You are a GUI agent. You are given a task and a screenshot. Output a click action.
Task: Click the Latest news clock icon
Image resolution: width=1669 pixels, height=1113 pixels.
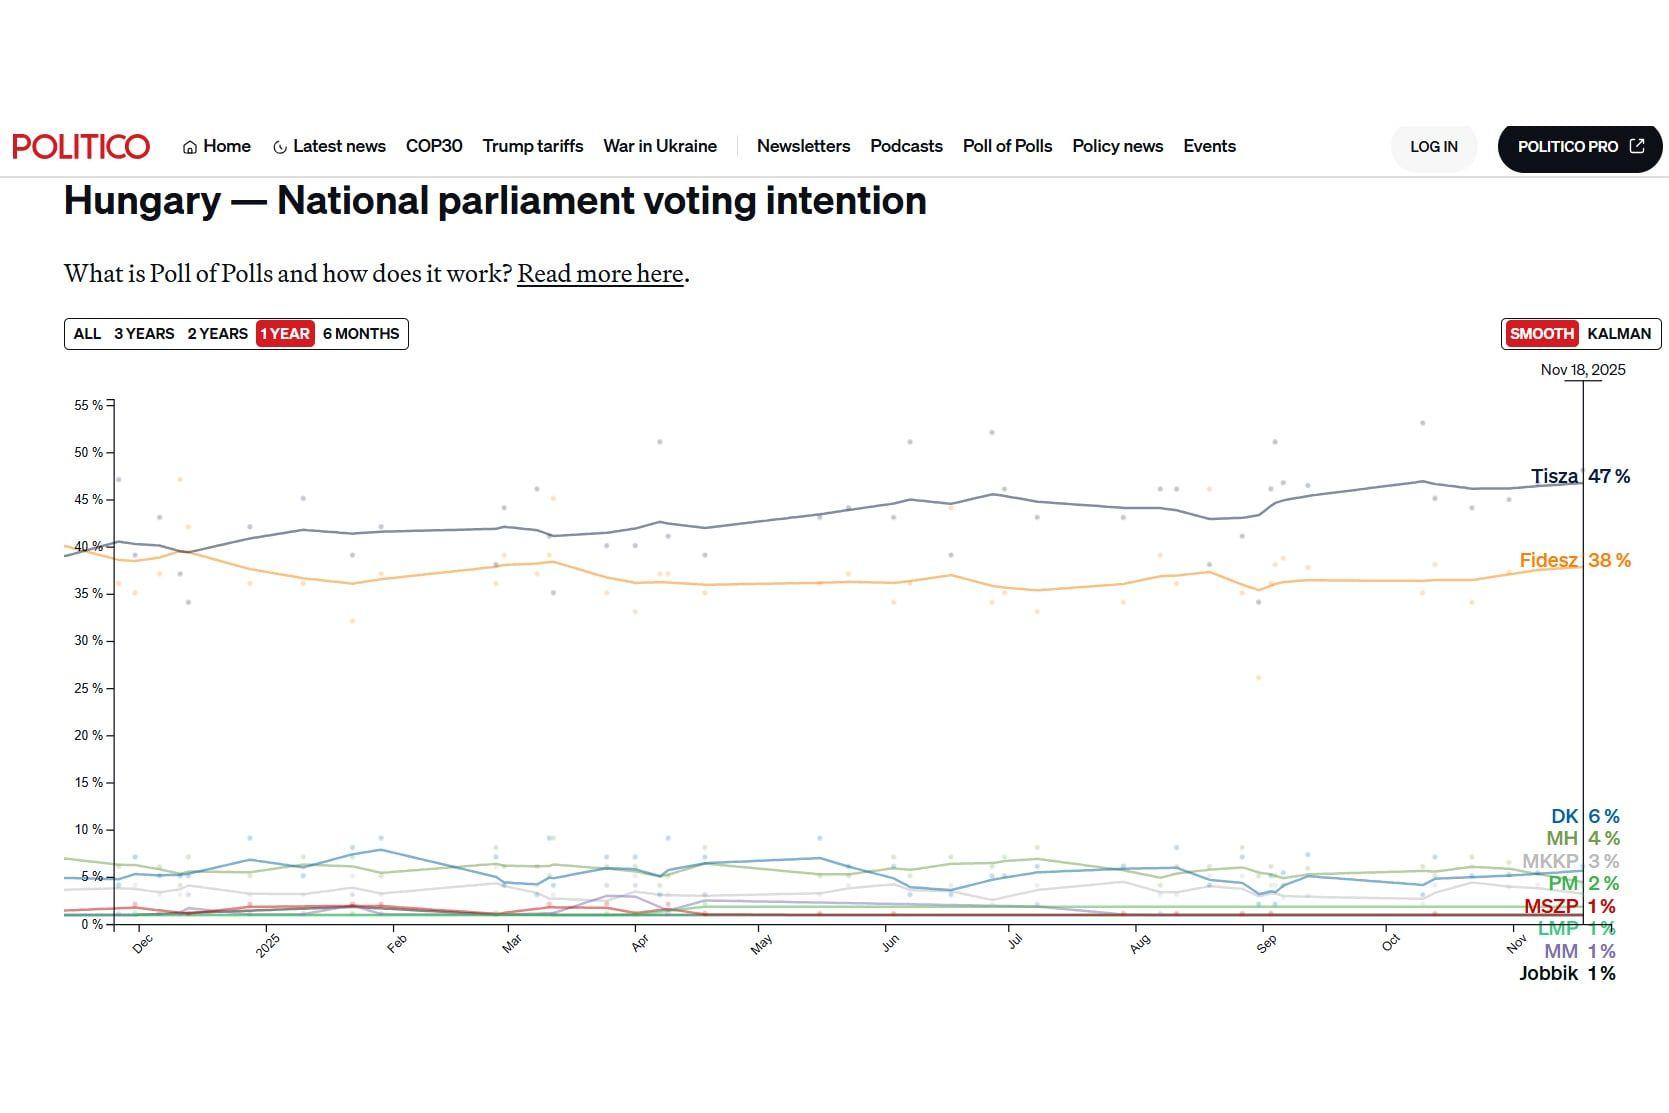tap(280, 147)
